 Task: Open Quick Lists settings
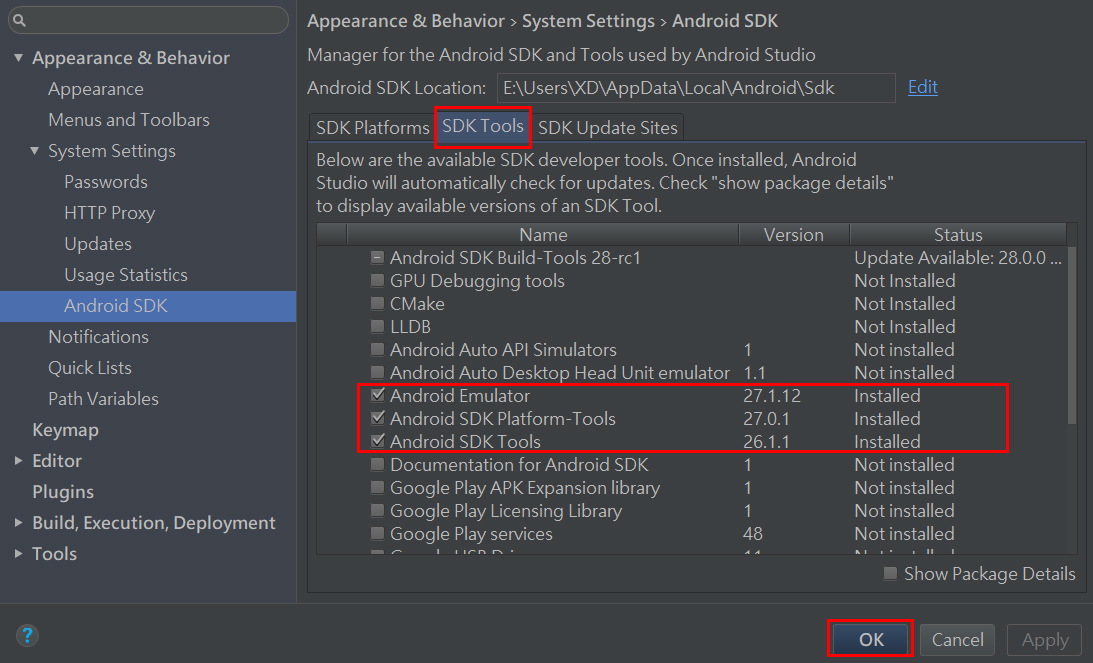tap(90, 367)
